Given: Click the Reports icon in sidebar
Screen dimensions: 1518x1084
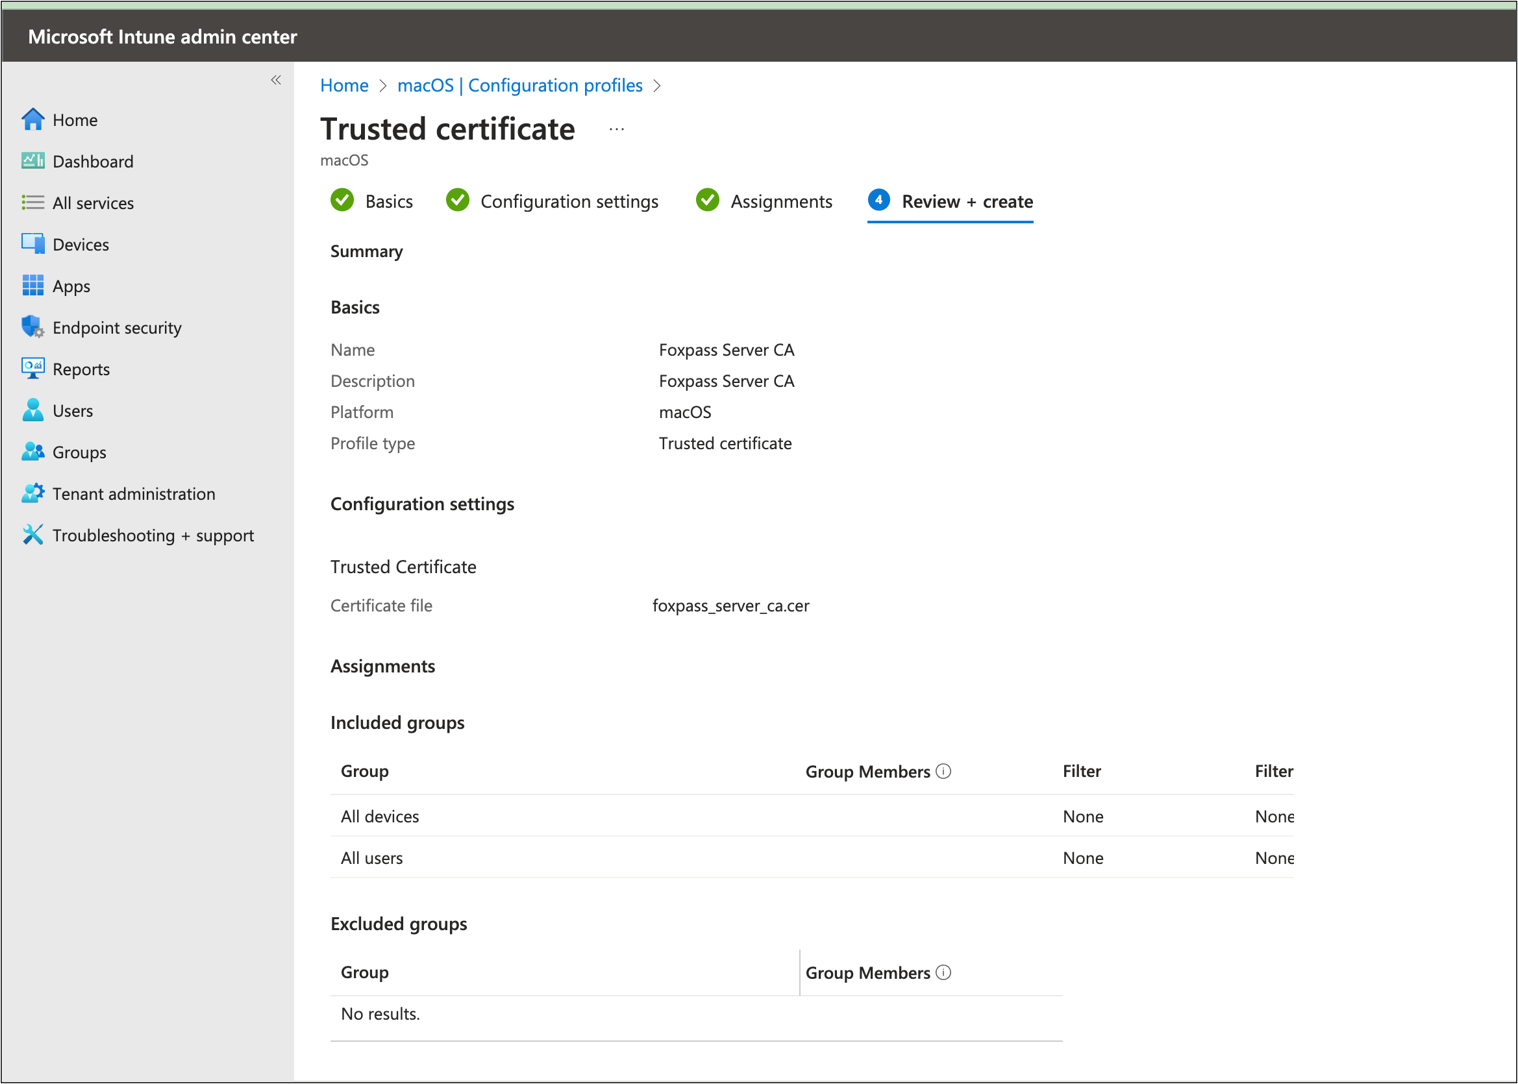Looking at the screenshot, I should 33,369.
